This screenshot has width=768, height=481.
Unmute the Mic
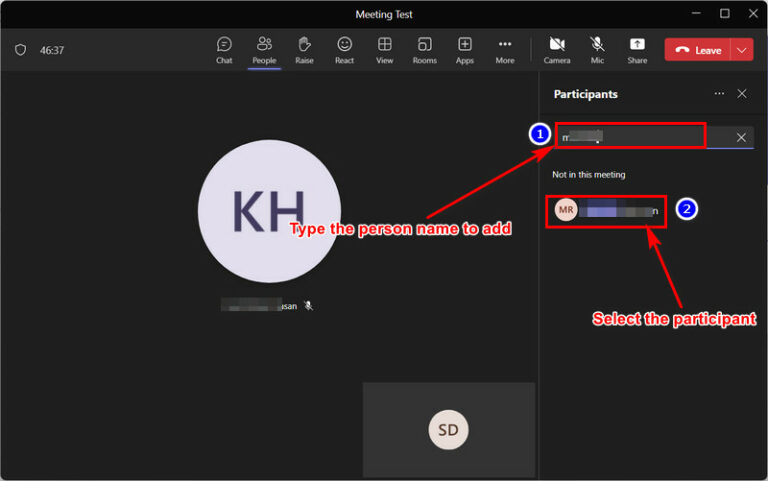pos(597,50)
